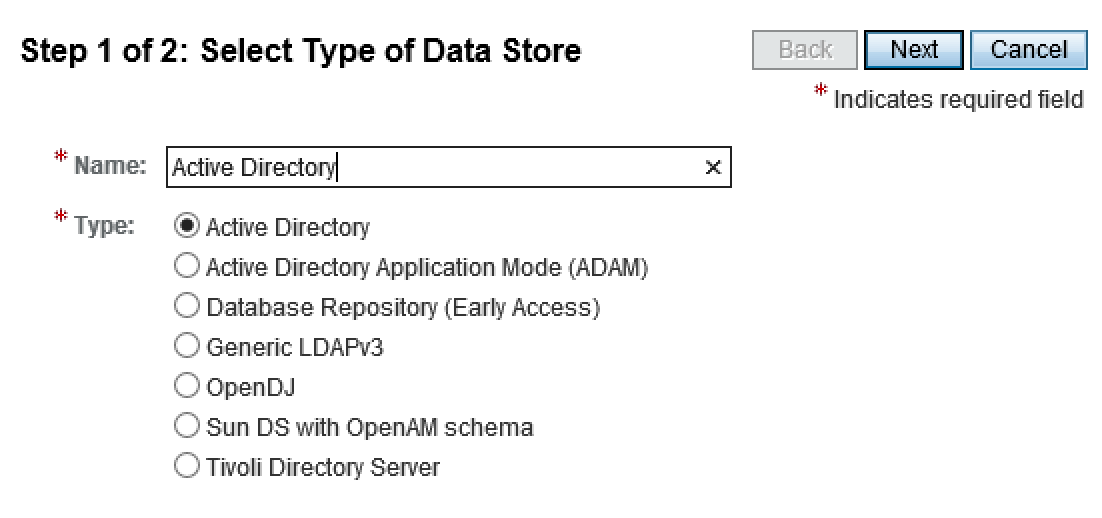Click the 'Step 1 of 2' heading
This screenshot has height=518, width=1102.
pos(301,51)
